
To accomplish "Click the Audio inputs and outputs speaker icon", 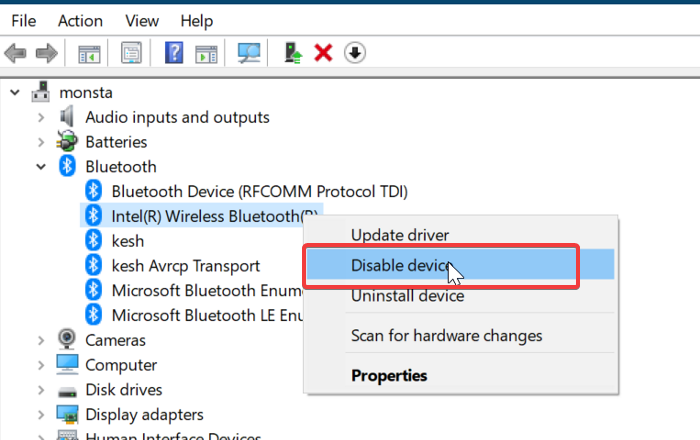I will click(x=67, y=116).
